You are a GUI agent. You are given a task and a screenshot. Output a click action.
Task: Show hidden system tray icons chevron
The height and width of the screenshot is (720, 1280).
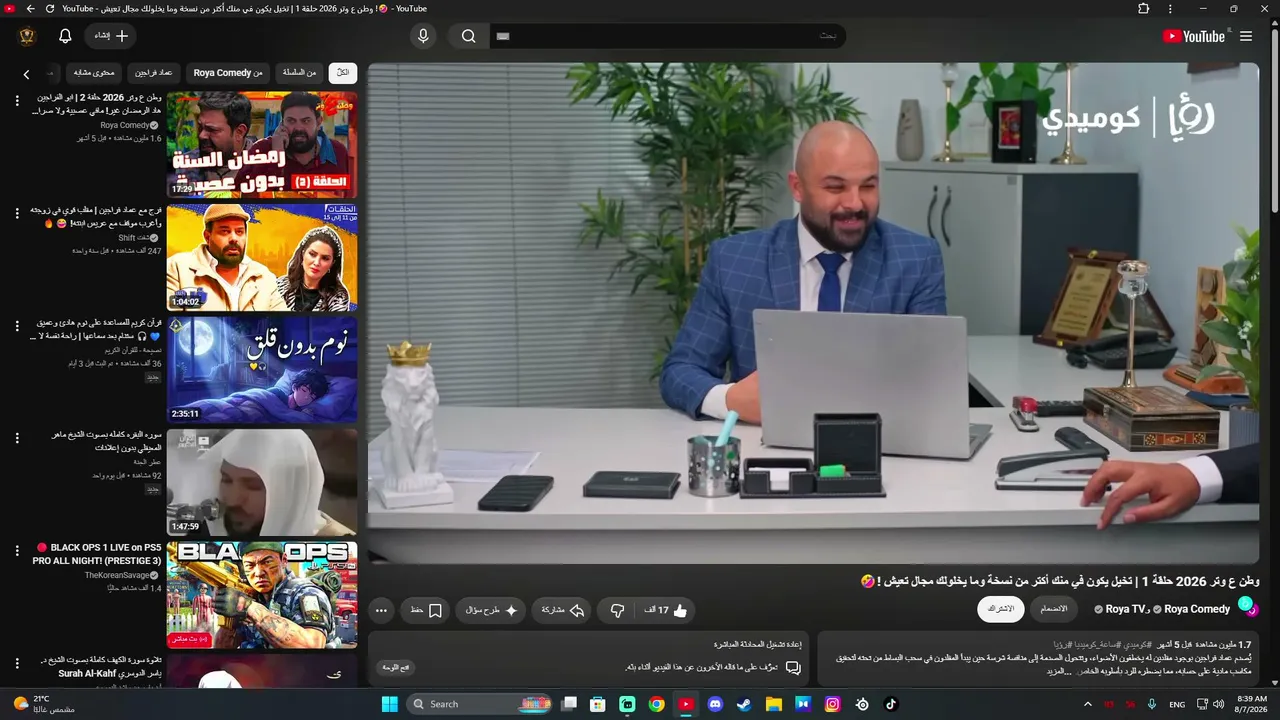pos(1088,704)
